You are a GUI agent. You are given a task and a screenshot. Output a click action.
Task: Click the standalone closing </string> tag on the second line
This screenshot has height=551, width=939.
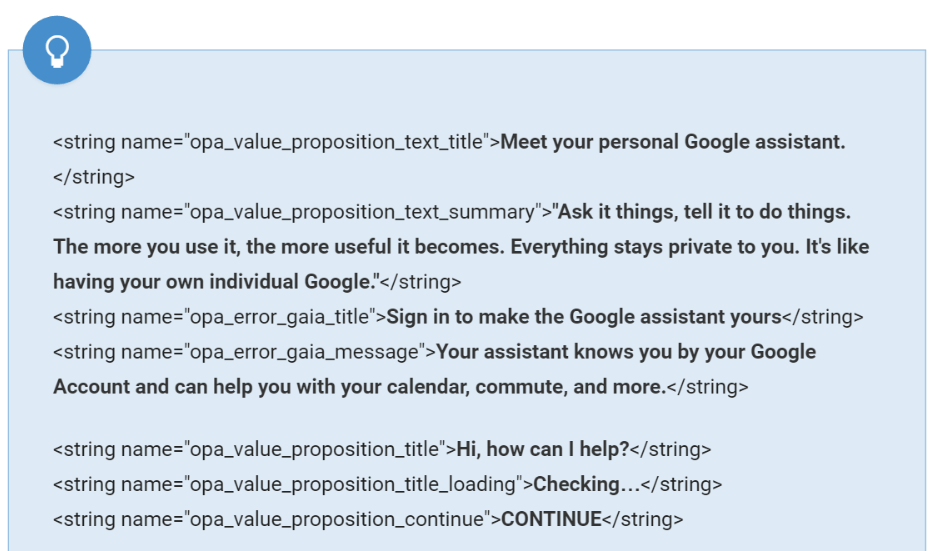pyautogui.click(x=94, y=177)
